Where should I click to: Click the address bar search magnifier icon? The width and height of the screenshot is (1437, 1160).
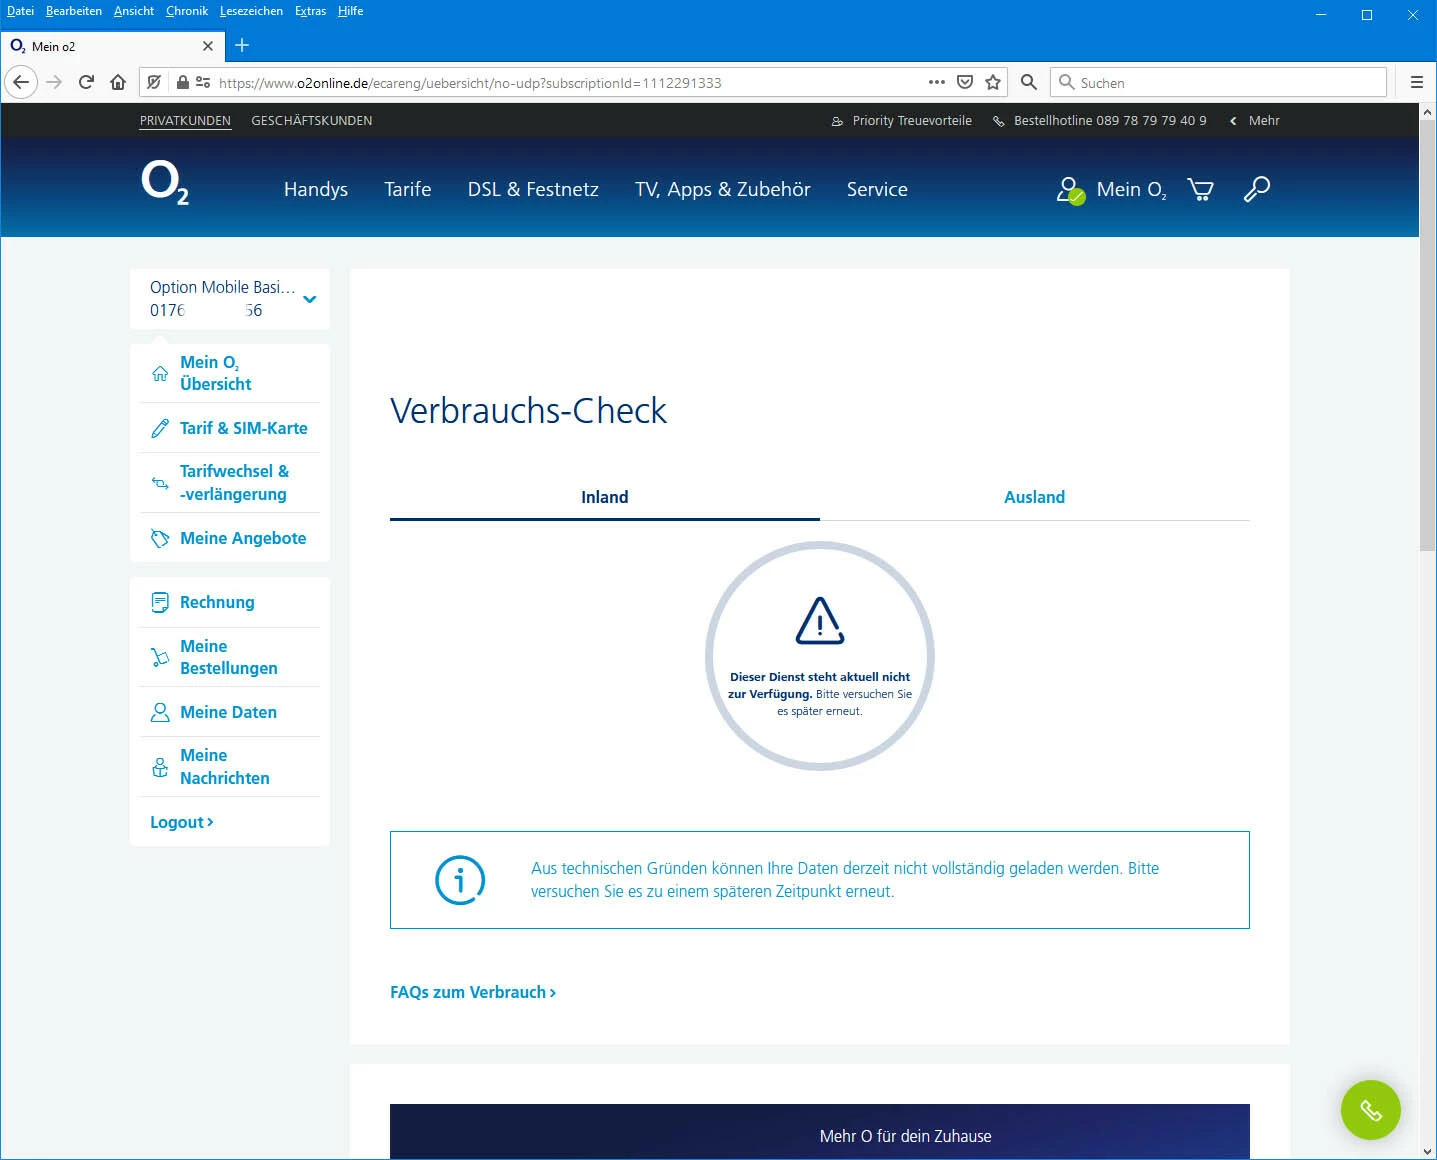(1028, 82)
